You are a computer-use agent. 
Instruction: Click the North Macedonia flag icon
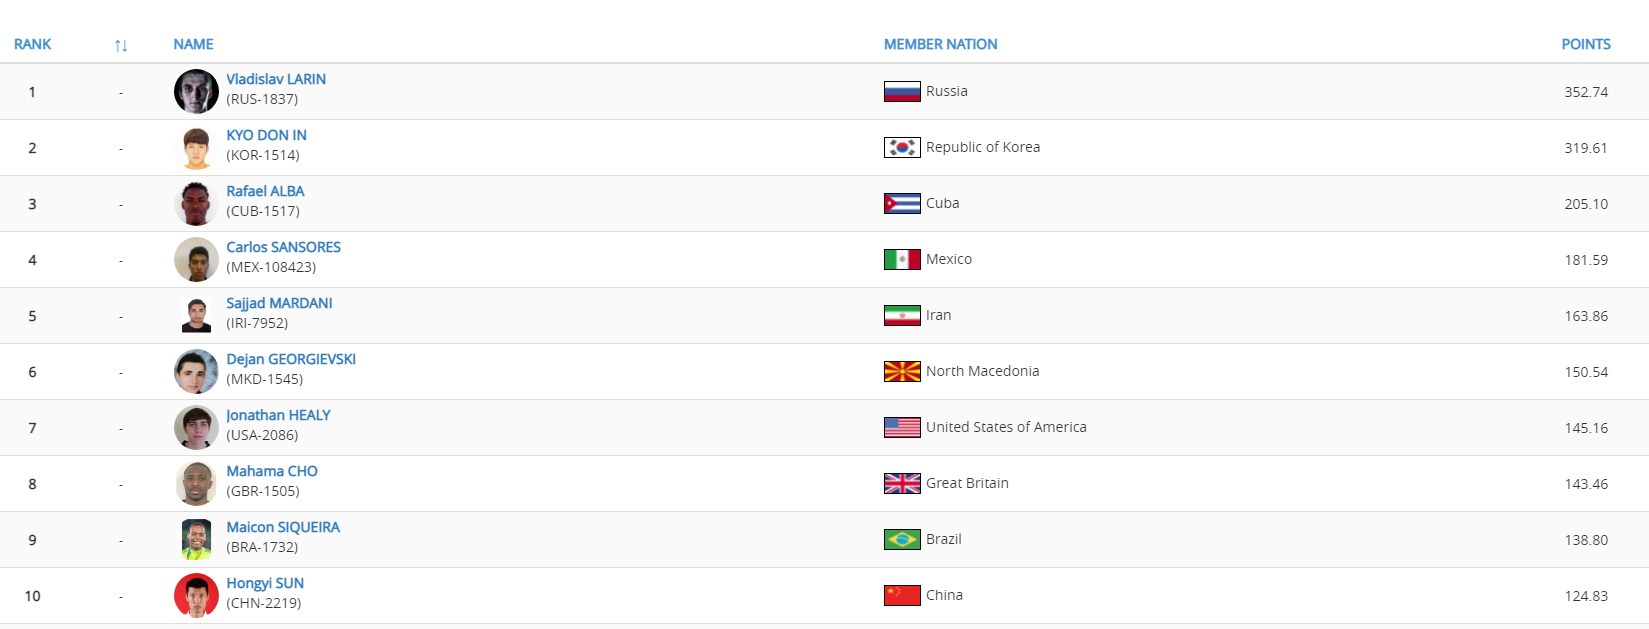[902, 372]
